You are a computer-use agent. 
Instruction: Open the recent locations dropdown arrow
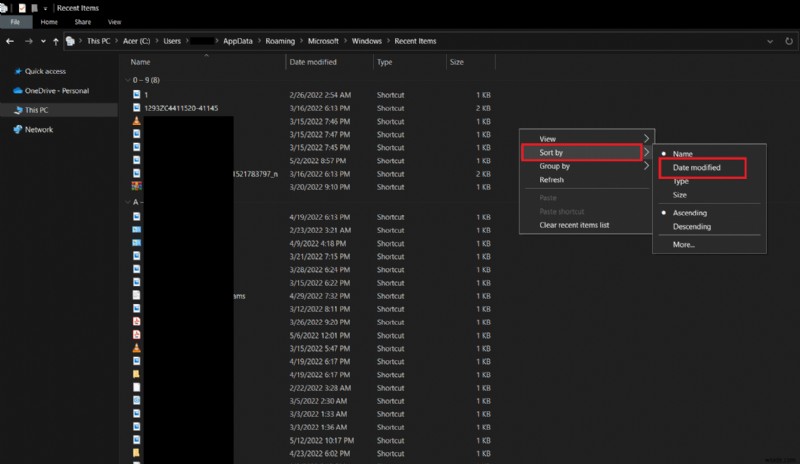point(43,41)
